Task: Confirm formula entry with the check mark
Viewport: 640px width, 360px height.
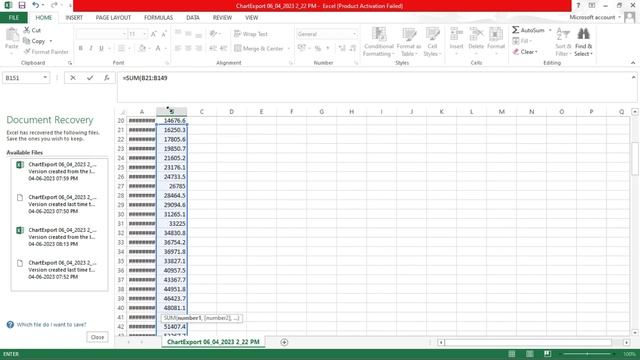Action: pyautogui.click(x=90, y=78)
